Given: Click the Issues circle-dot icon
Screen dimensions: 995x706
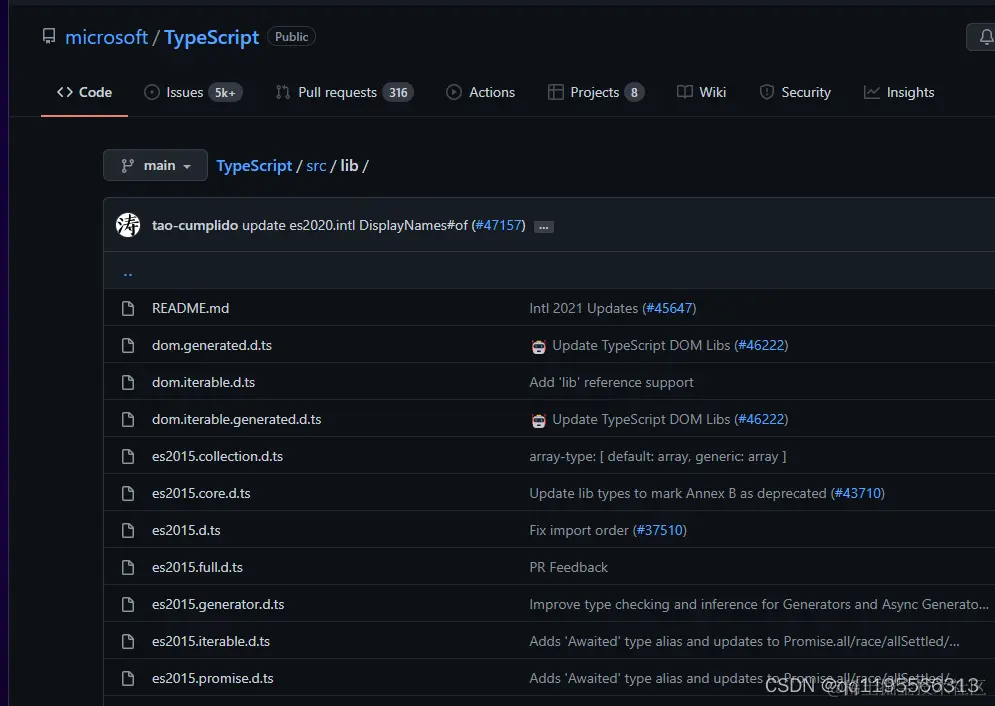Looking at the screenshot, I should [152, 92].
